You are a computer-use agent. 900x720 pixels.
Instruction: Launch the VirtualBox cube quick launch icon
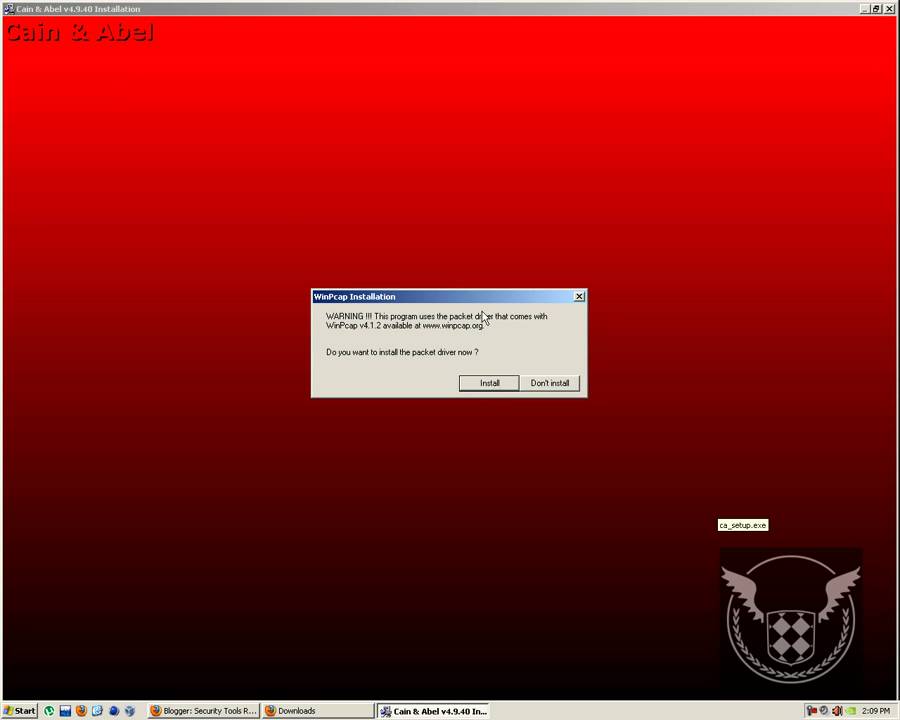coord(130,711)
